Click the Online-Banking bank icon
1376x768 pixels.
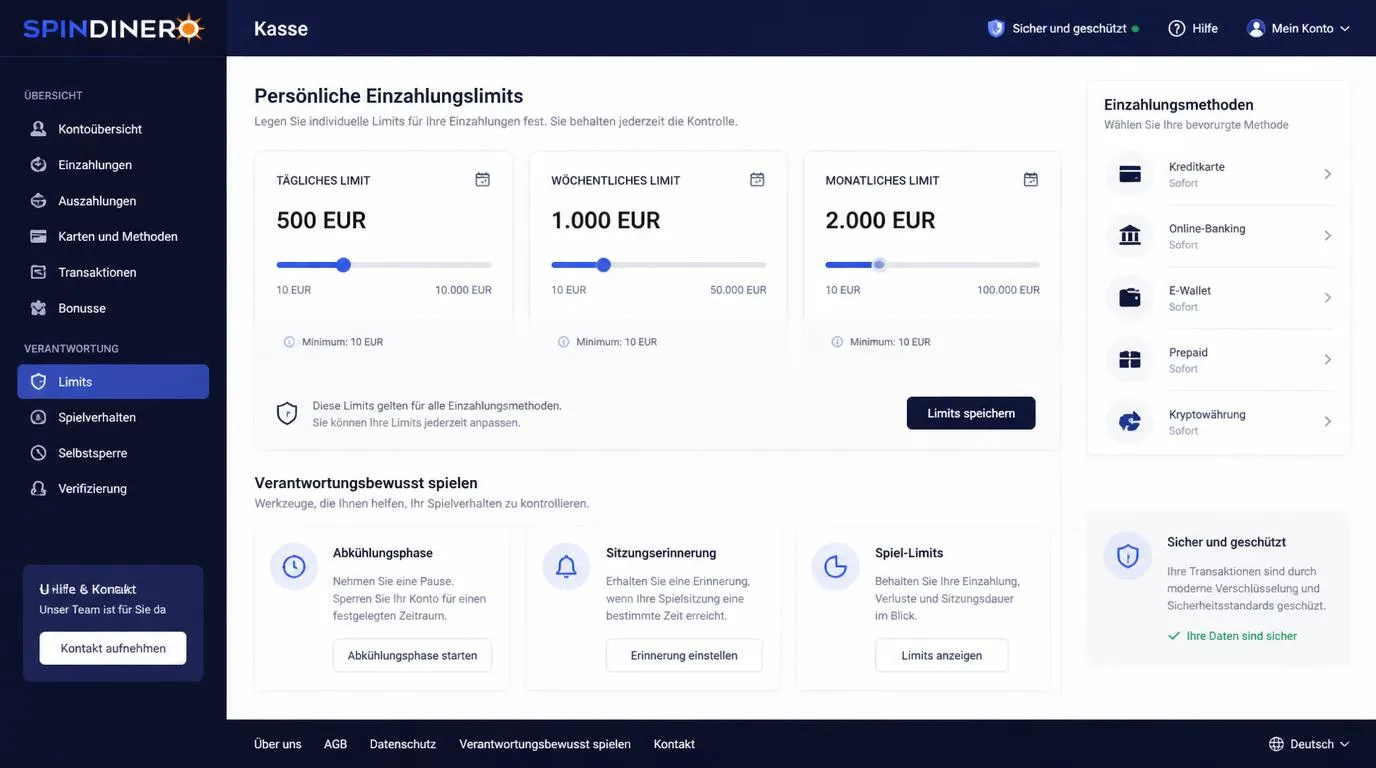(1130, 236)
